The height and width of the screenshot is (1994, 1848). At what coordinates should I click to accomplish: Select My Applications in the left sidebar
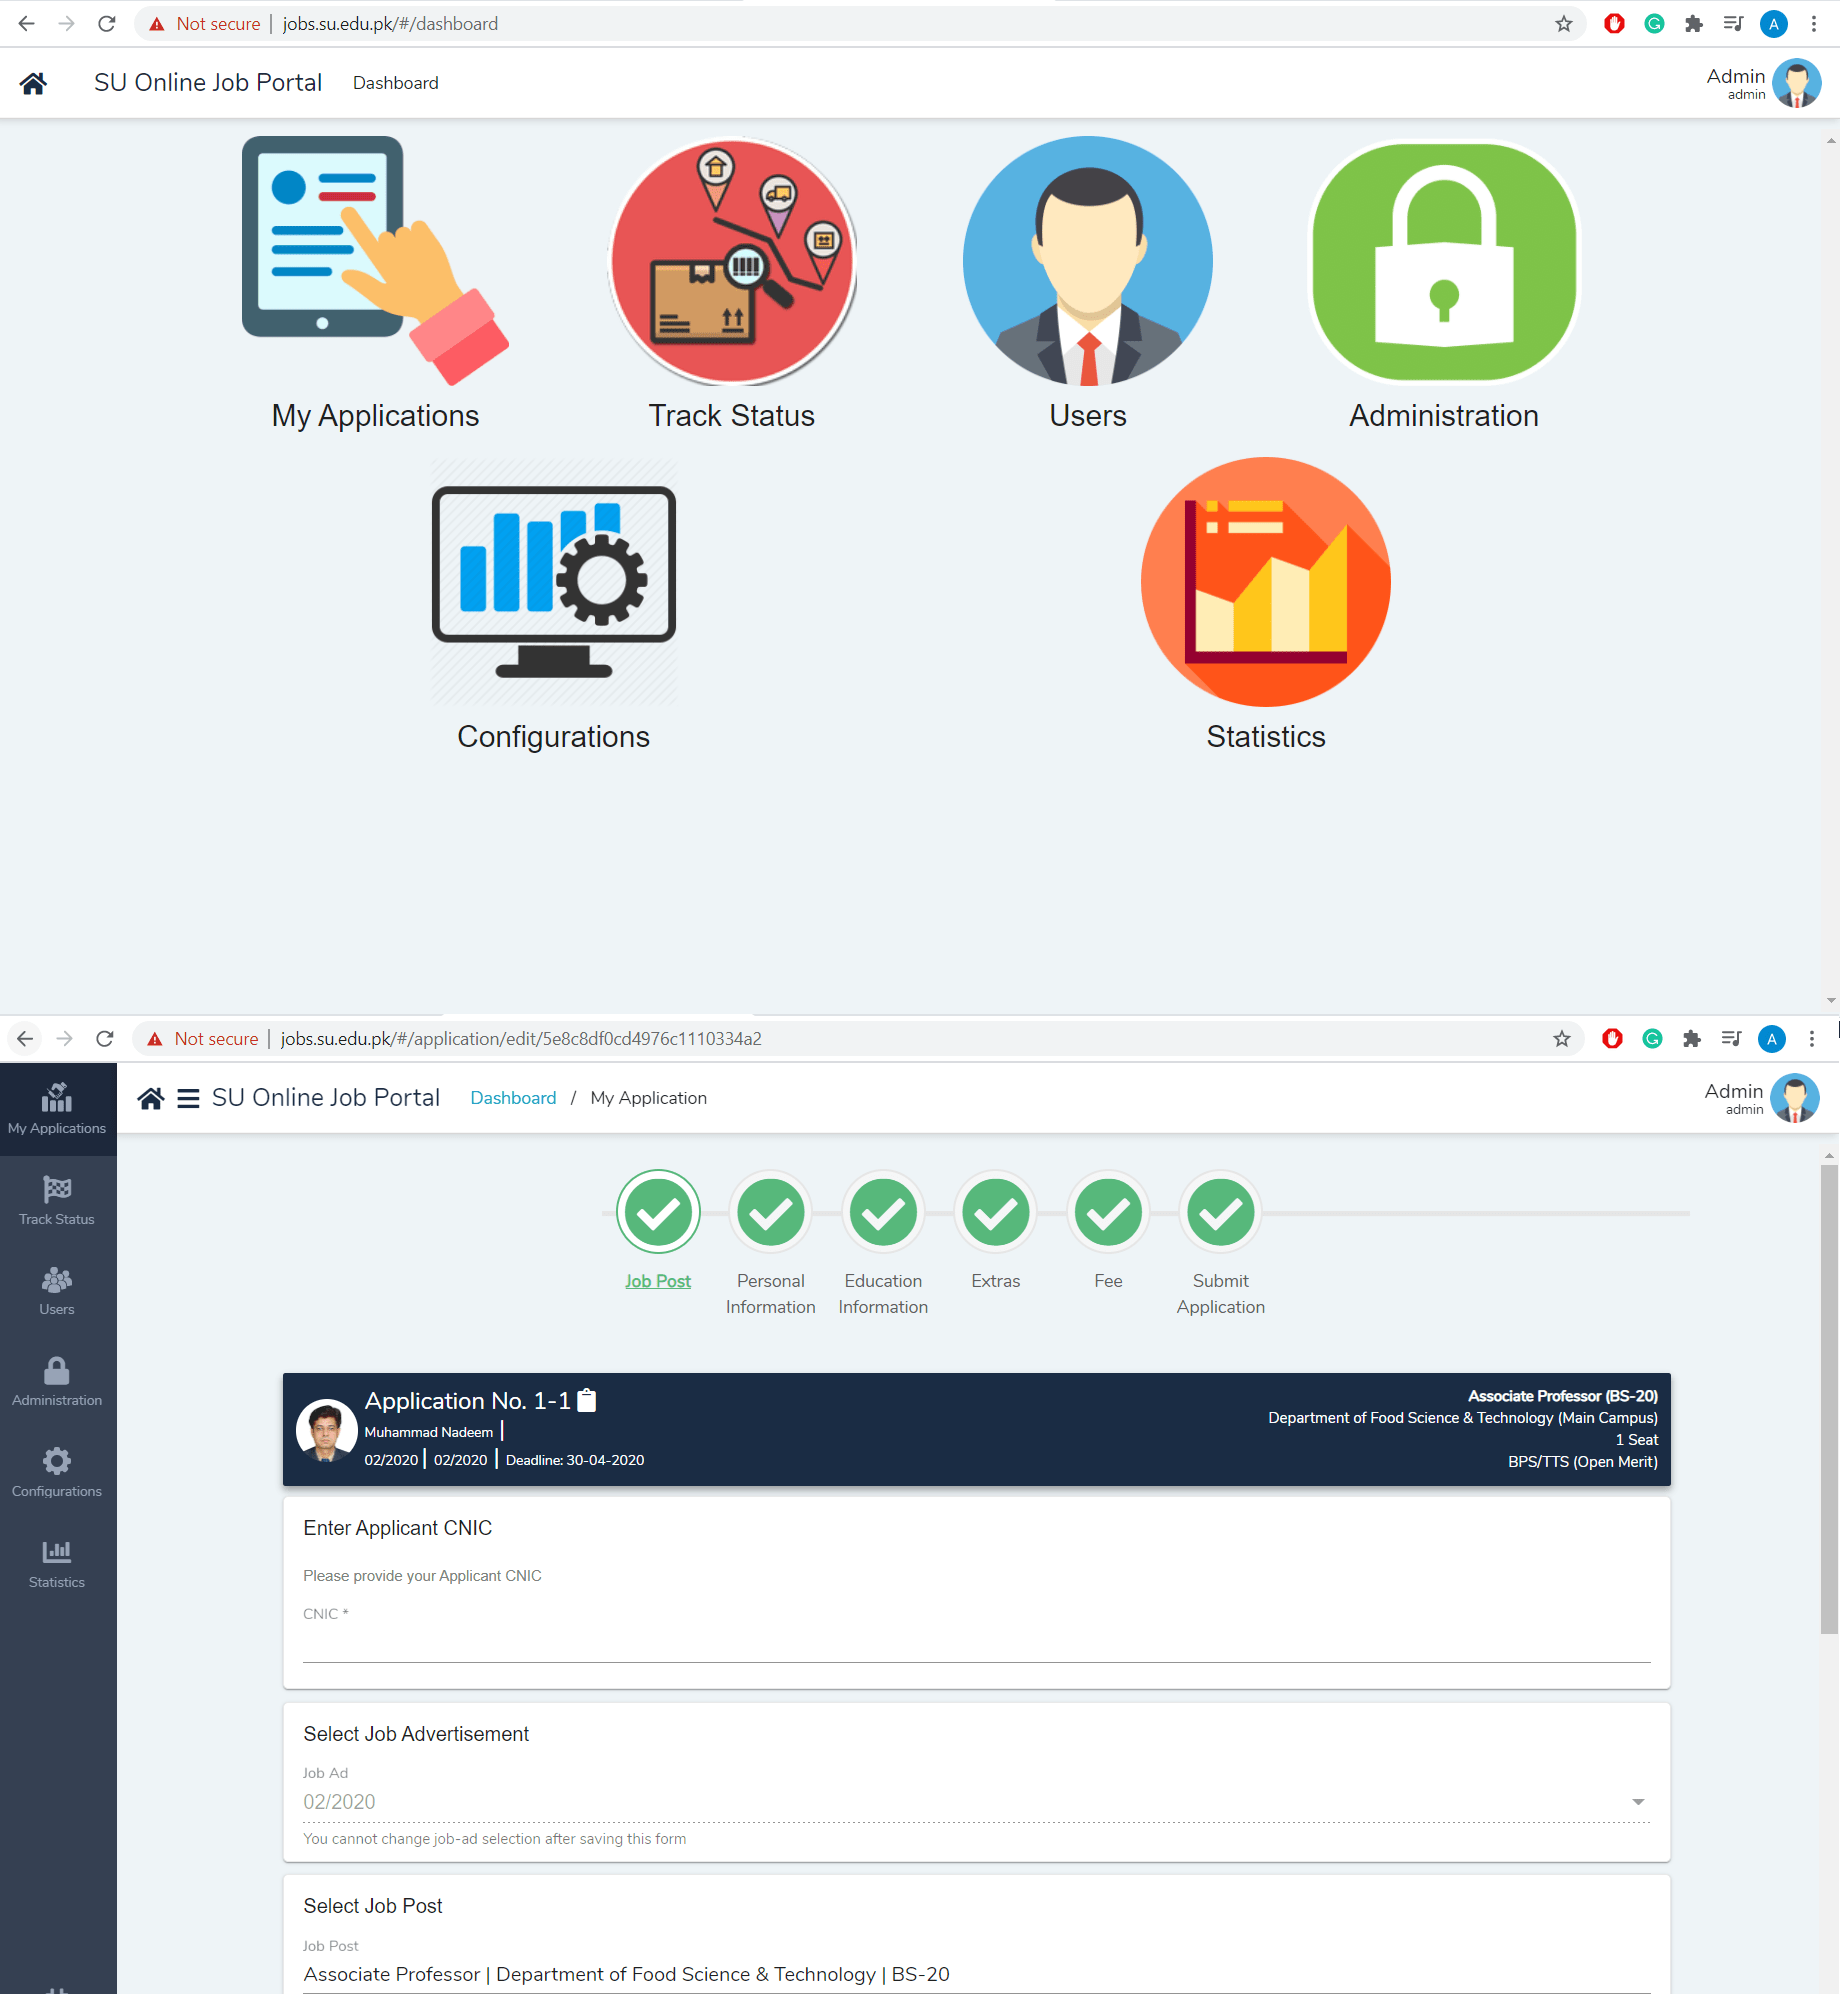tap(57, 1108)
